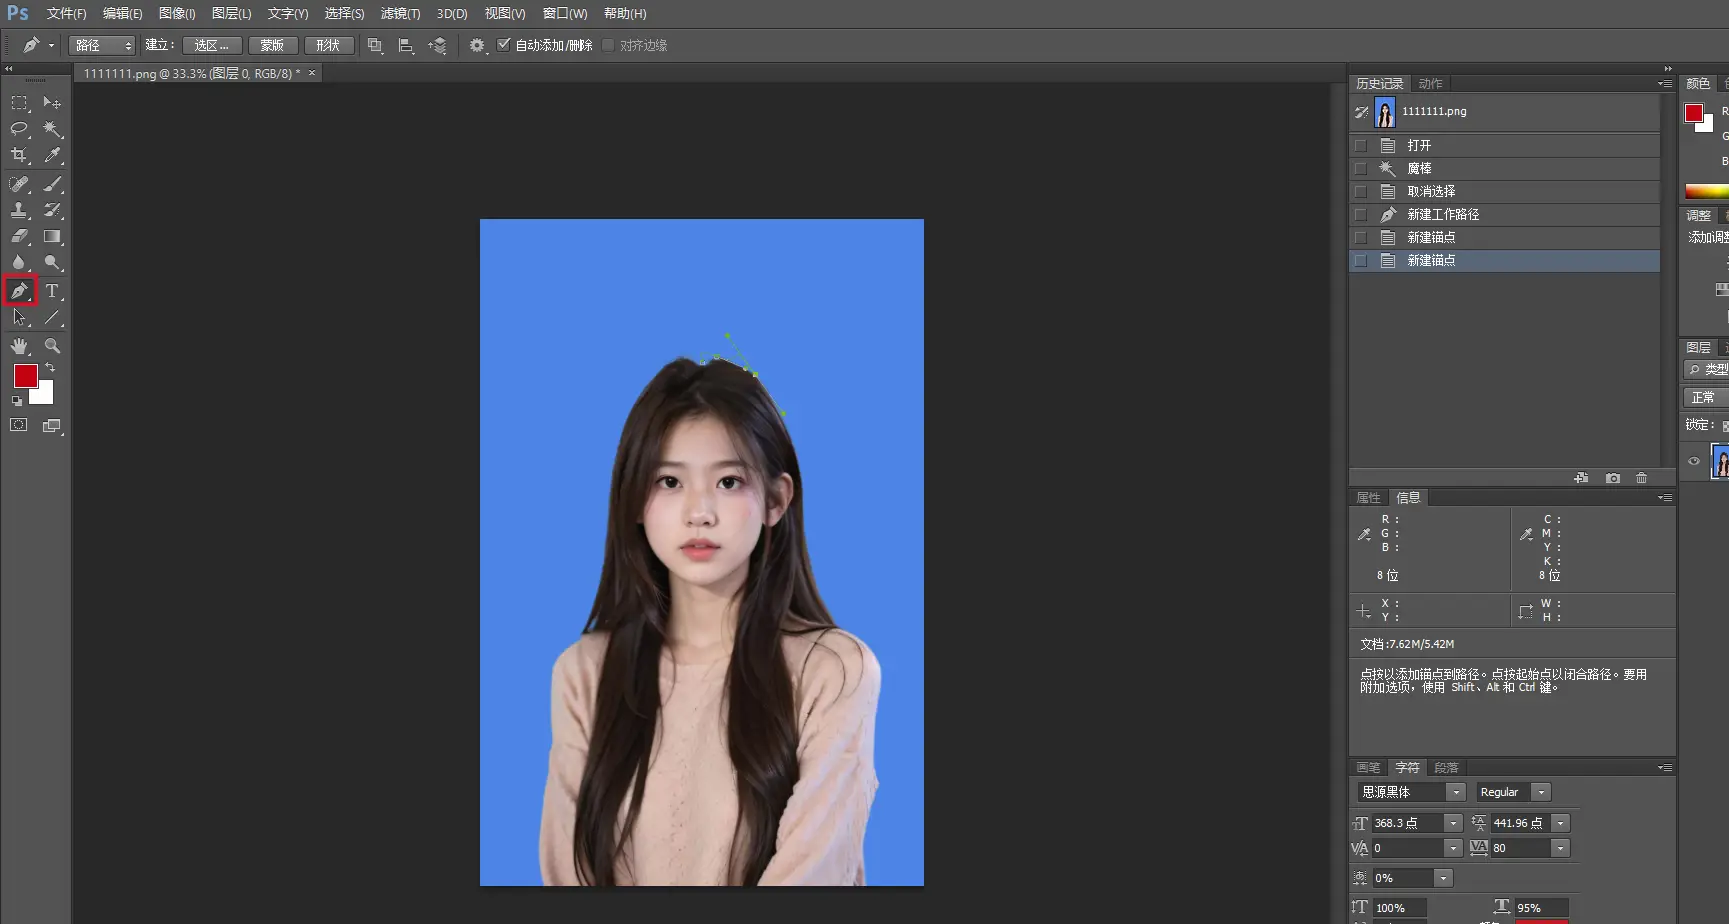Select the Clone Stamp tool
The height and width of the screenshot is (924, 1729).
click(19, 210)
